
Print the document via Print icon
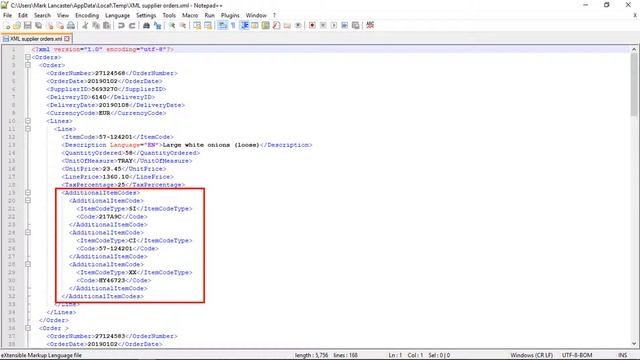(71, 25)
